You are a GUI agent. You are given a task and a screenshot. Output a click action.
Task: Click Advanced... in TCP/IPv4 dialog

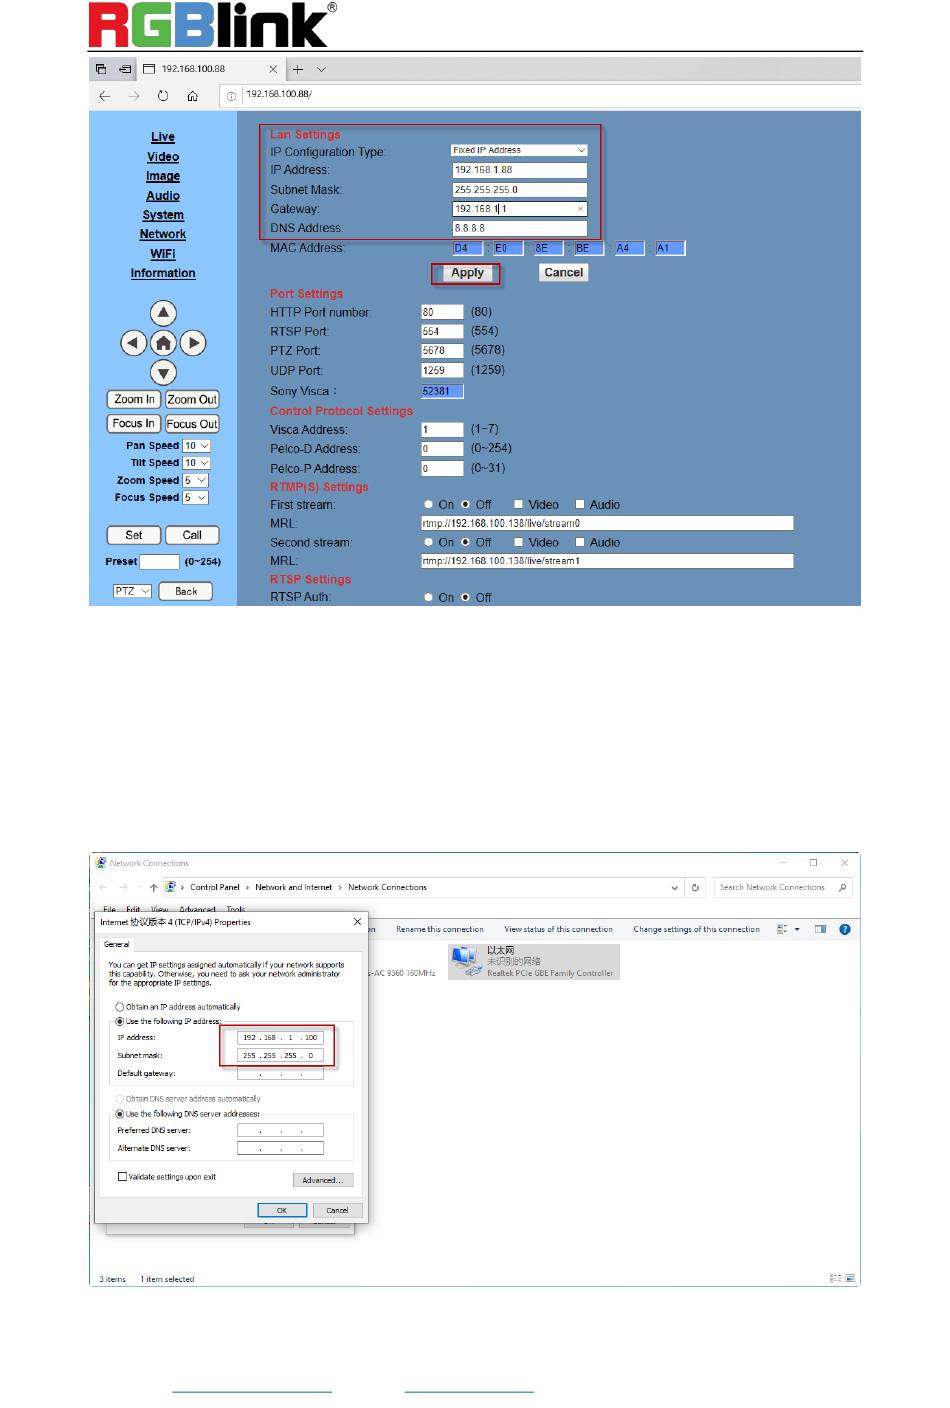pyautogui.click(x=323, y=1180)
